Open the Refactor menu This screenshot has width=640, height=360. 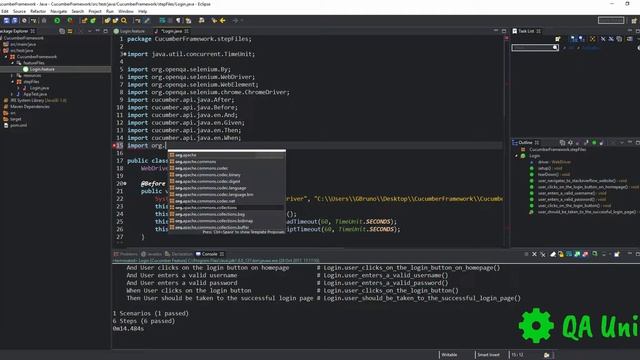(38, 11)
